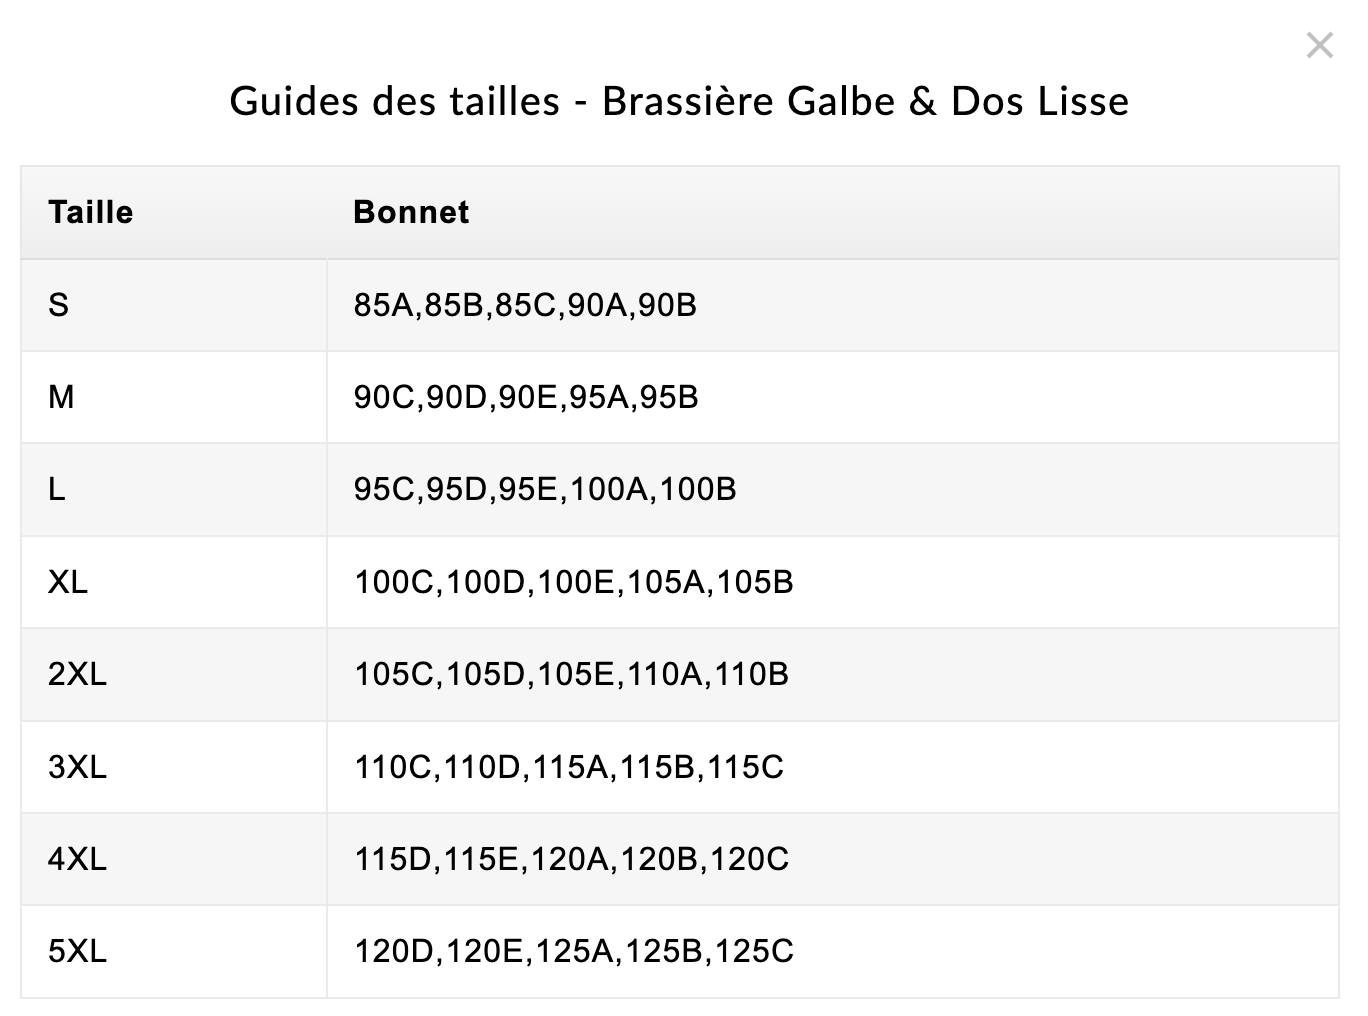Click the bonnet list starting with 105C
1368x1016 pixels.
[571, 674]
